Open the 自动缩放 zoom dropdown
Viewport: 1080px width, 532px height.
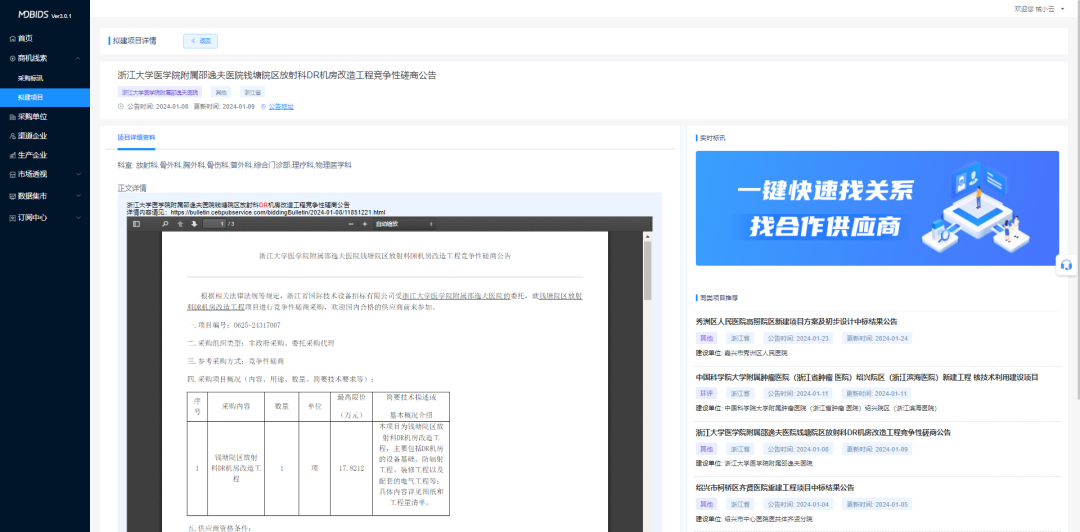point(404,224)
